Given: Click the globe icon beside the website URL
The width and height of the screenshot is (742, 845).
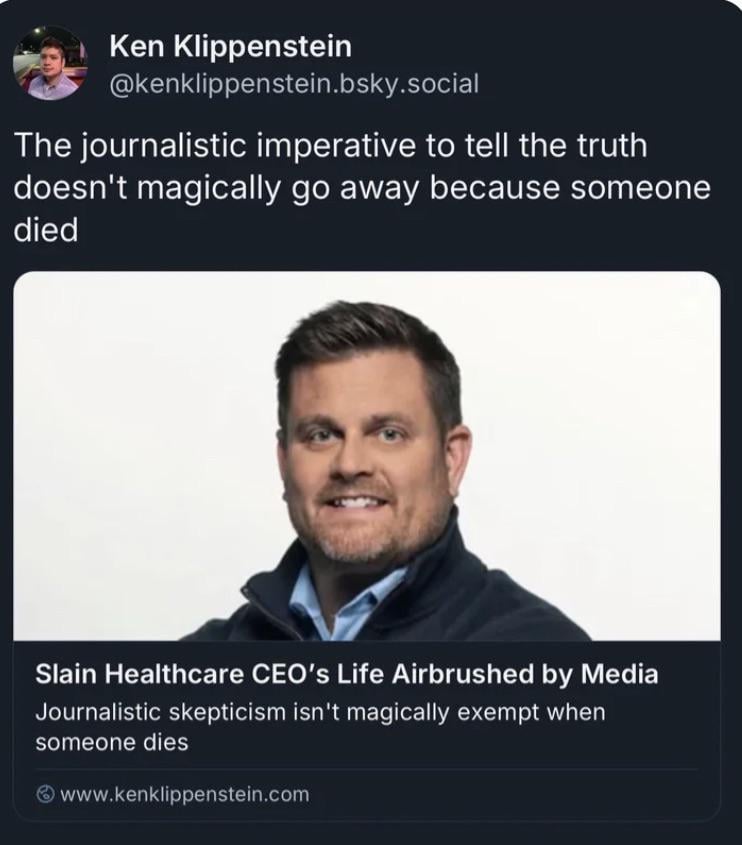Looking at the screenshot, I should click(x=44, y=795).
